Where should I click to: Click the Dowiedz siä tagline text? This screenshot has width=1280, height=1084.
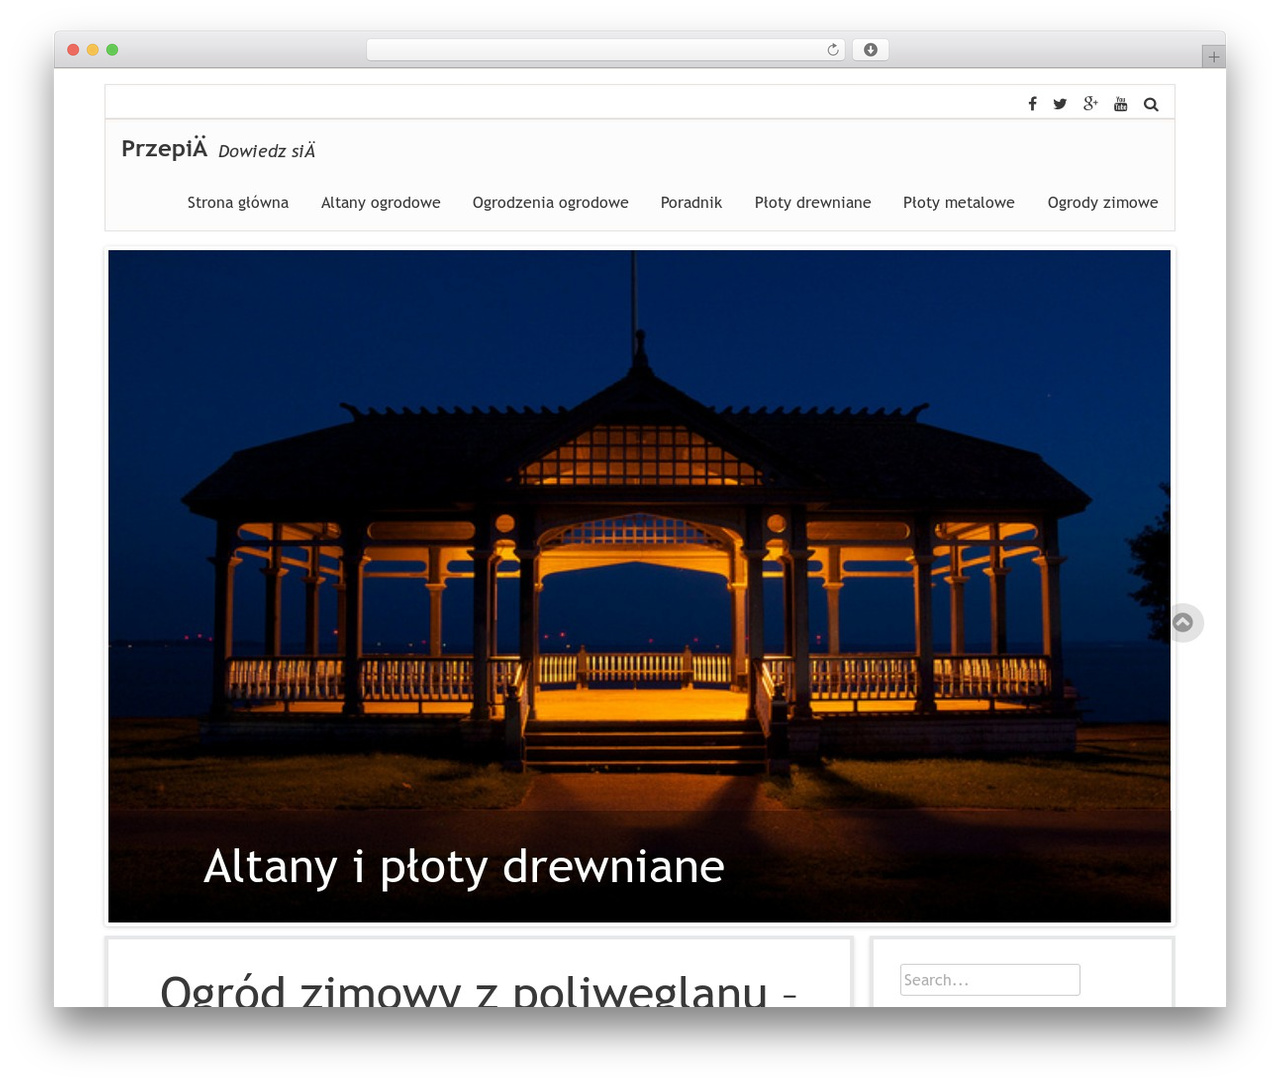click(x=267, y=151)
